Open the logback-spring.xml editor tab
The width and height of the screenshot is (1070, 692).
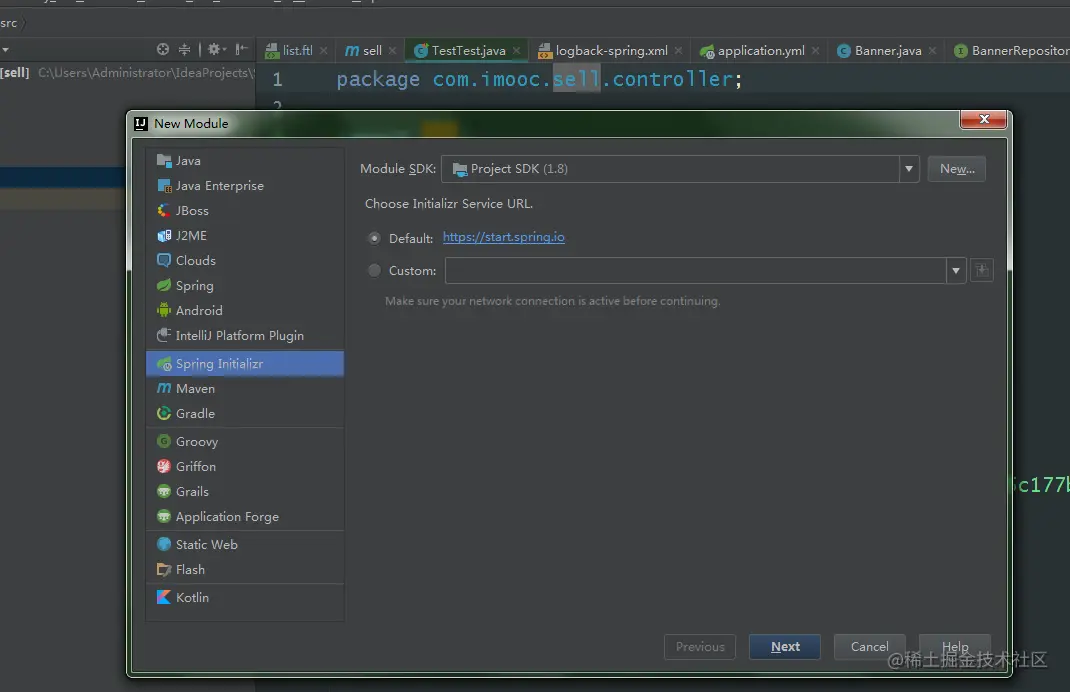click(611, 51)
